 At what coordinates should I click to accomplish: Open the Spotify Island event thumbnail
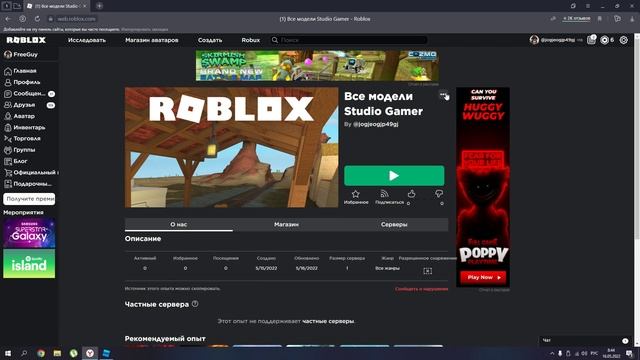[x=29, y=264]
